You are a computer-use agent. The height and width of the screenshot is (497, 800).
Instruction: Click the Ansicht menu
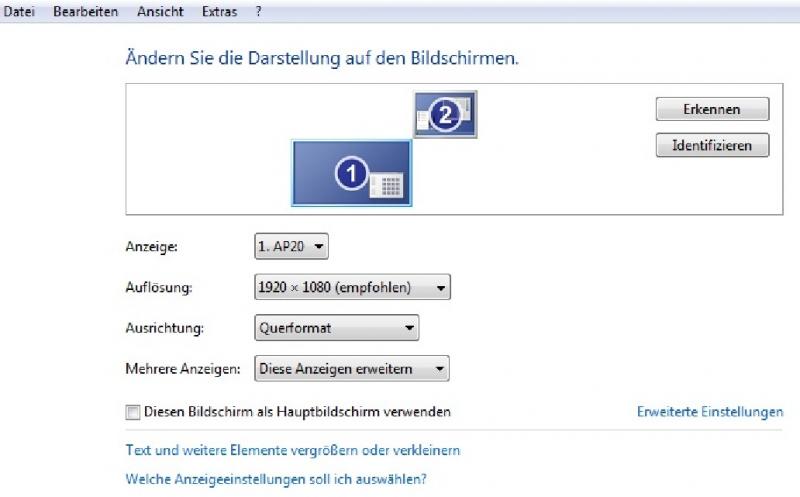158,12
